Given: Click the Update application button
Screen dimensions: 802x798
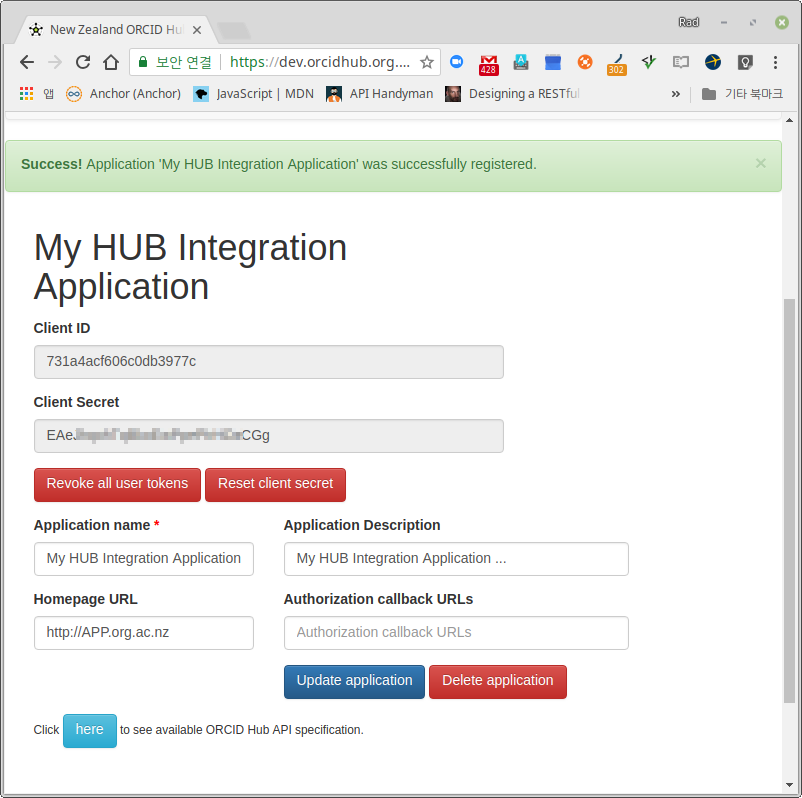Looking at the screenshot, I should coord(354,681).
